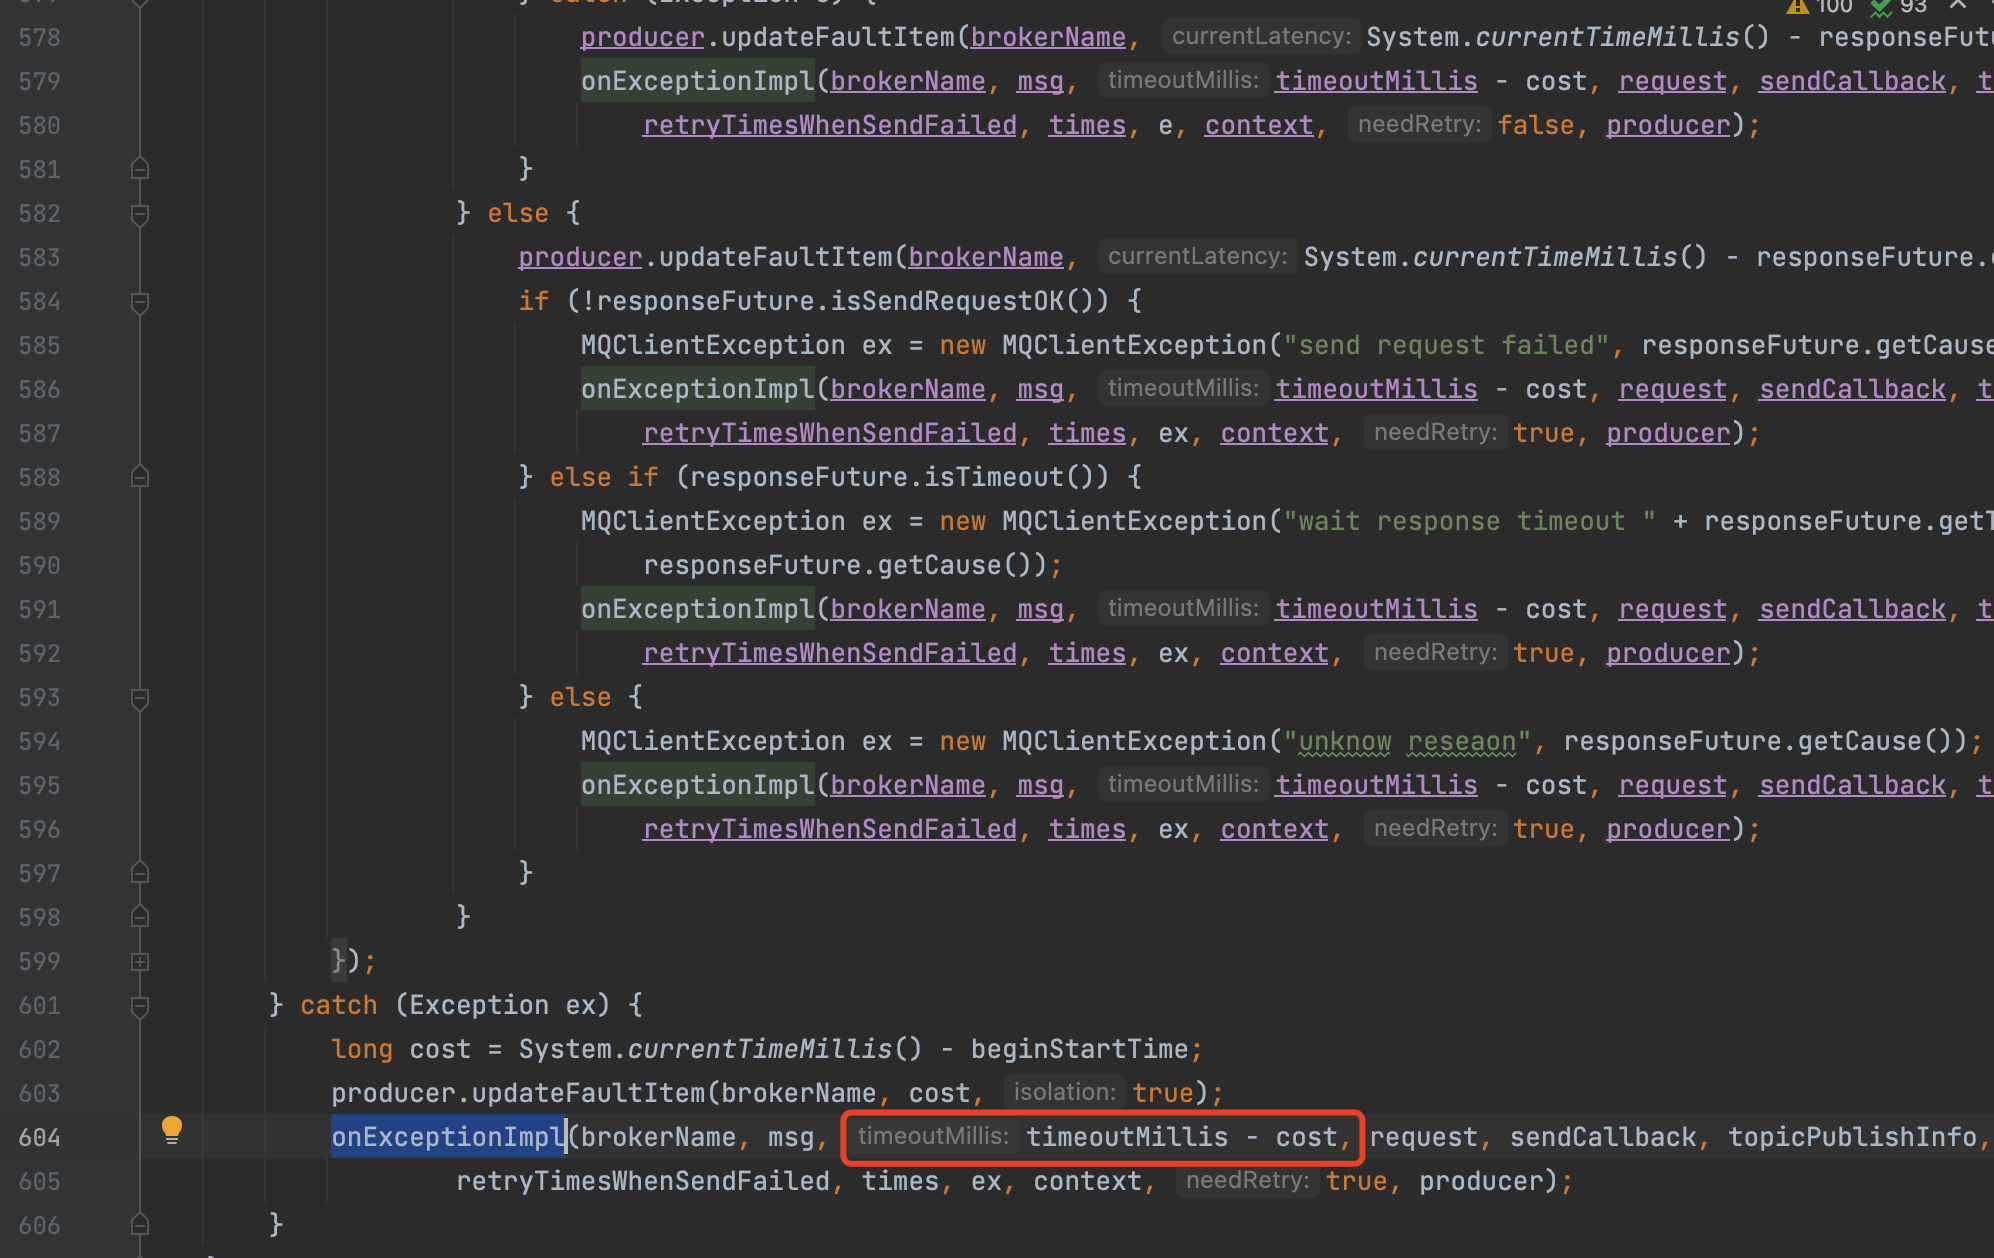1994x1258 pixels.
Task: Click fold end marker at line 581
Action: 140,170
